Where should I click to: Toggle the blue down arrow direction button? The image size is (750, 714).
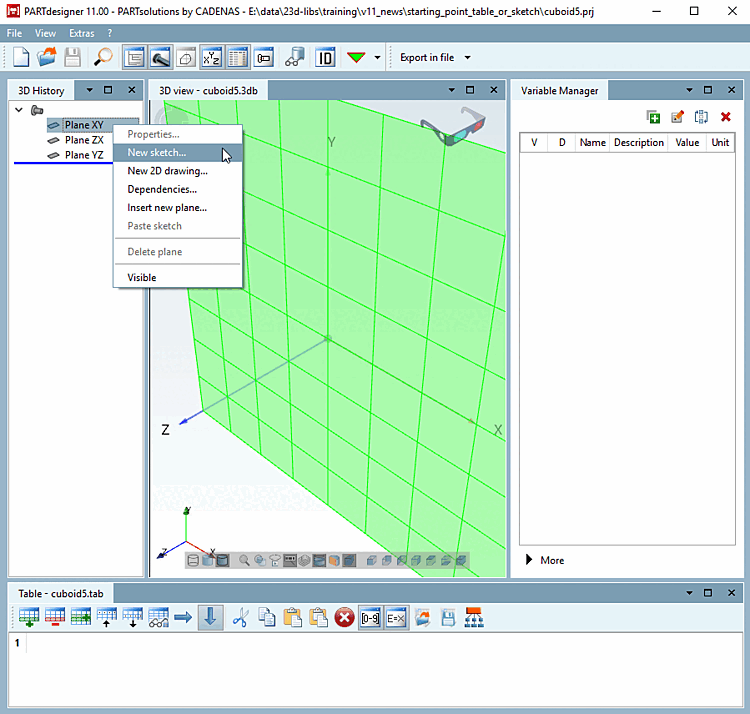pos(211,618)
